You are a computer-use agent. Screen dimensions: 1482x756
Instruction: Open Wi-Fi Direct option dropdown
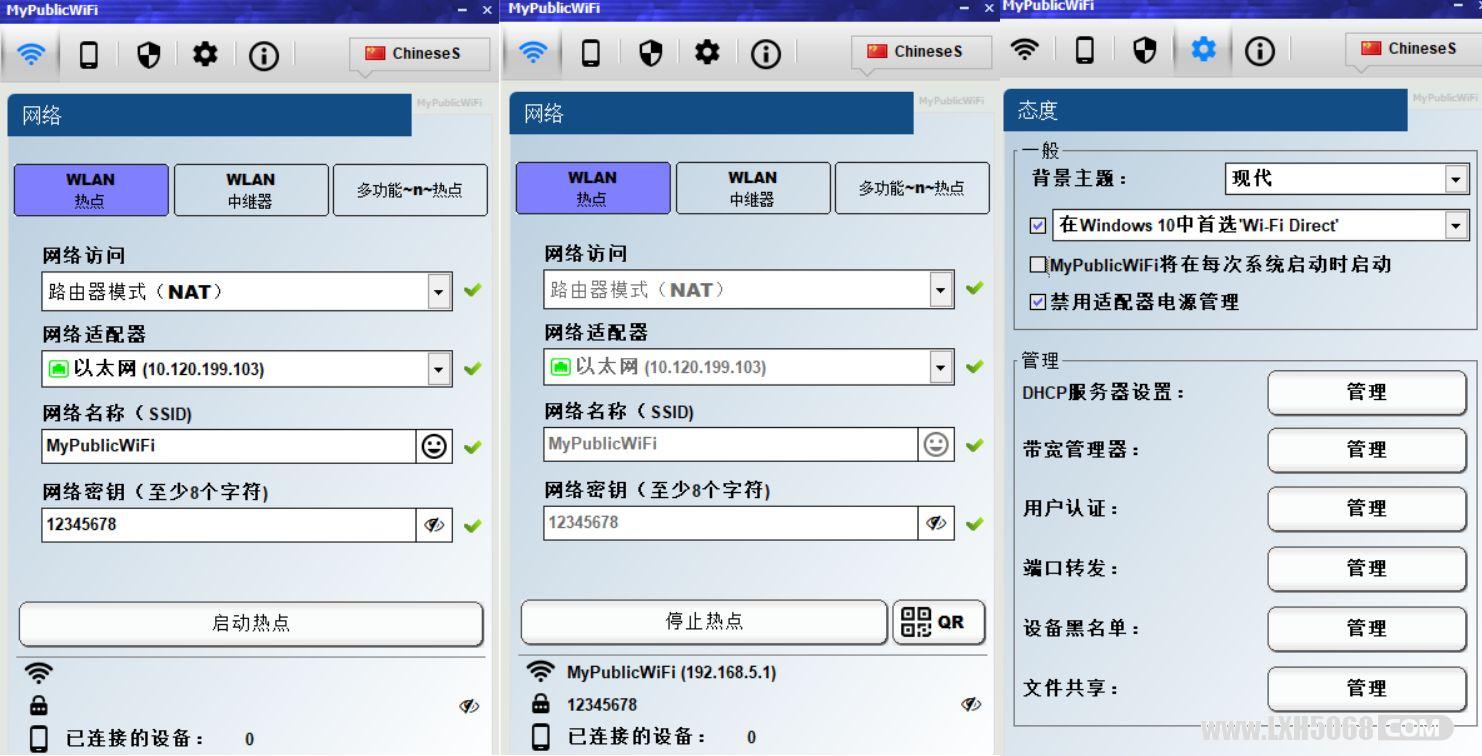click(x=1456, y=226)
